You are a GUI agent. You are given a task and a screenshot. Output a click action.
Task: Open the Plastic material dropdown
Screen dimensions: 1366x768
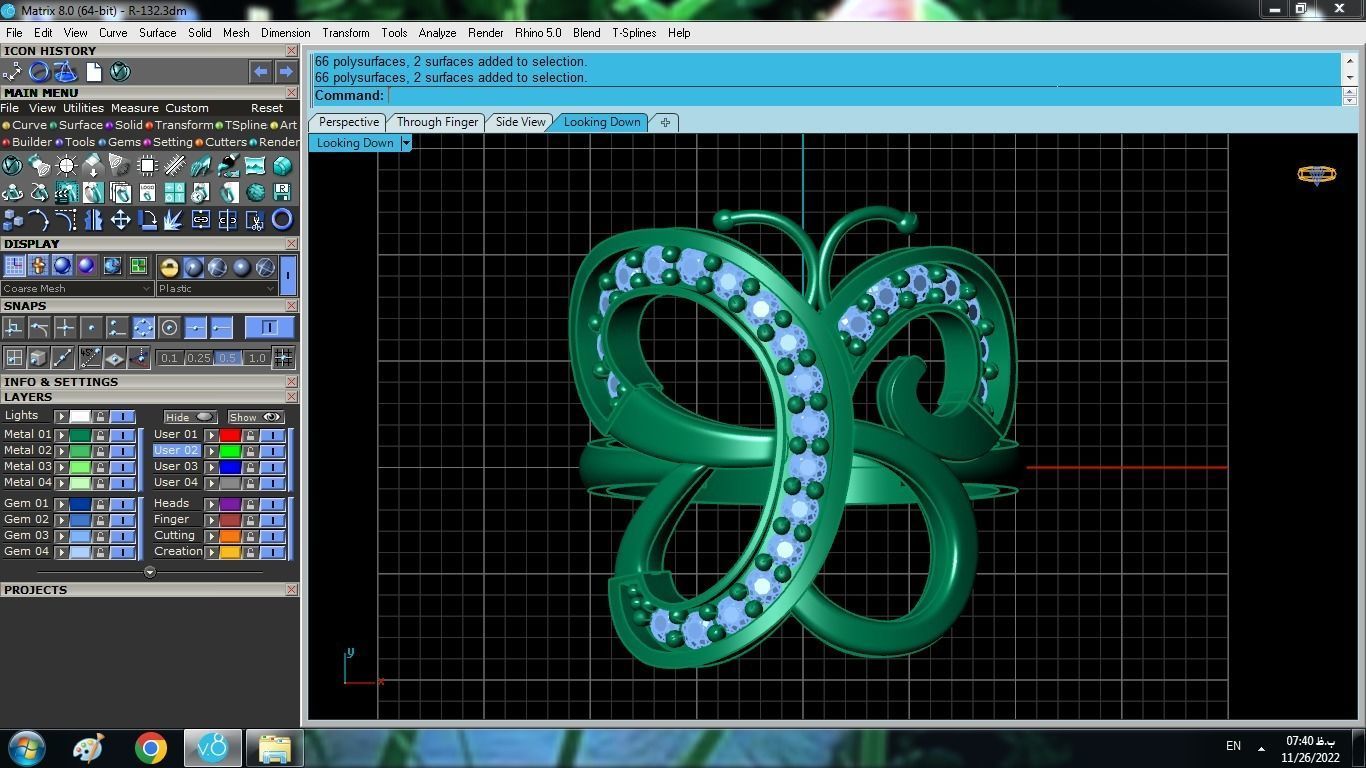216,288
